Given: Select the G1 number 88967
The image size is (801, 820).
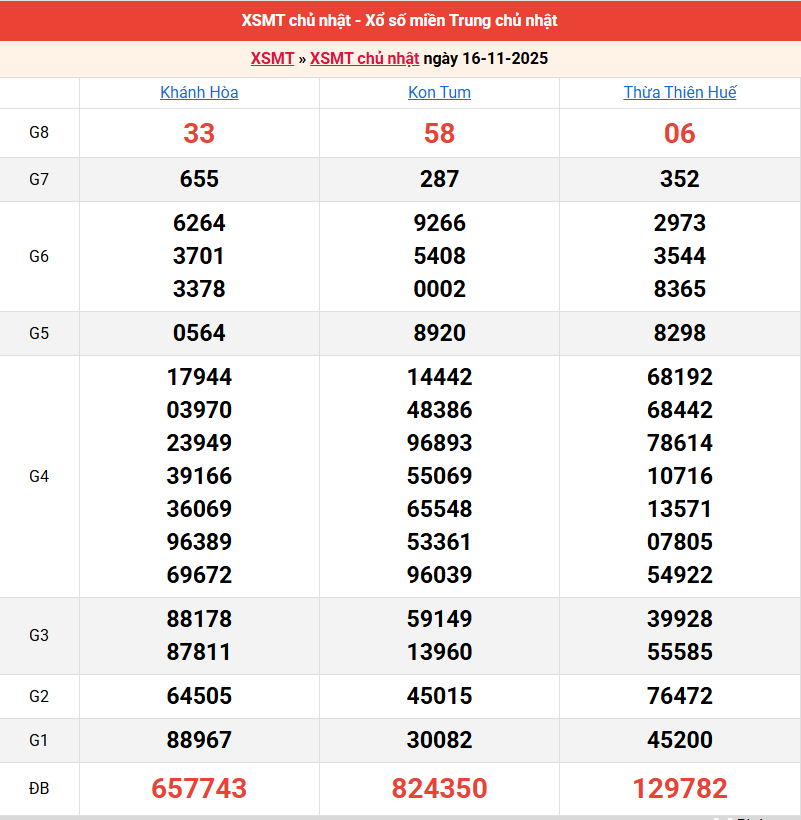Looking at the screenshot, I should [199, 740].
